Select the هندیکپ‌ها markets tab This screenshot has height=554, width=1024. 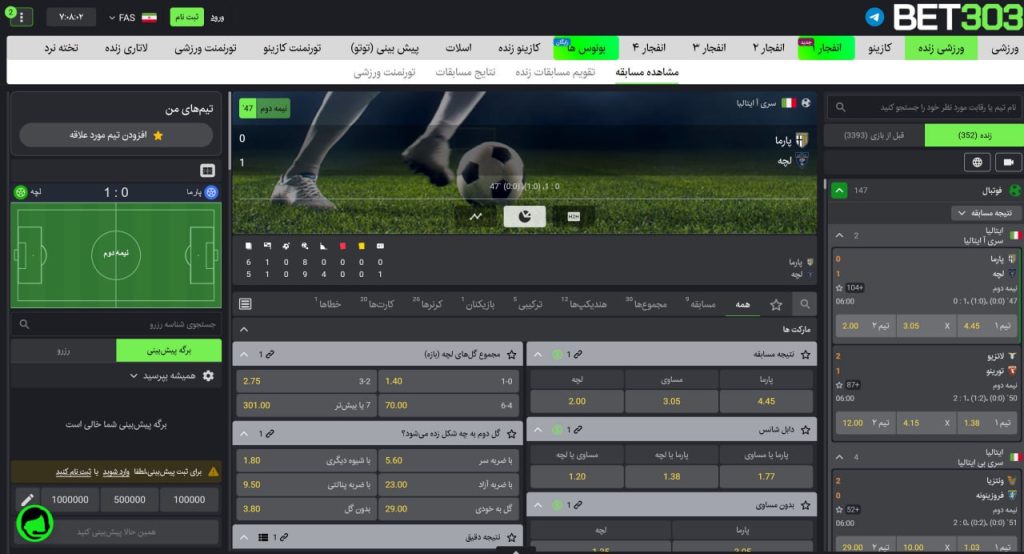point(585,304)
